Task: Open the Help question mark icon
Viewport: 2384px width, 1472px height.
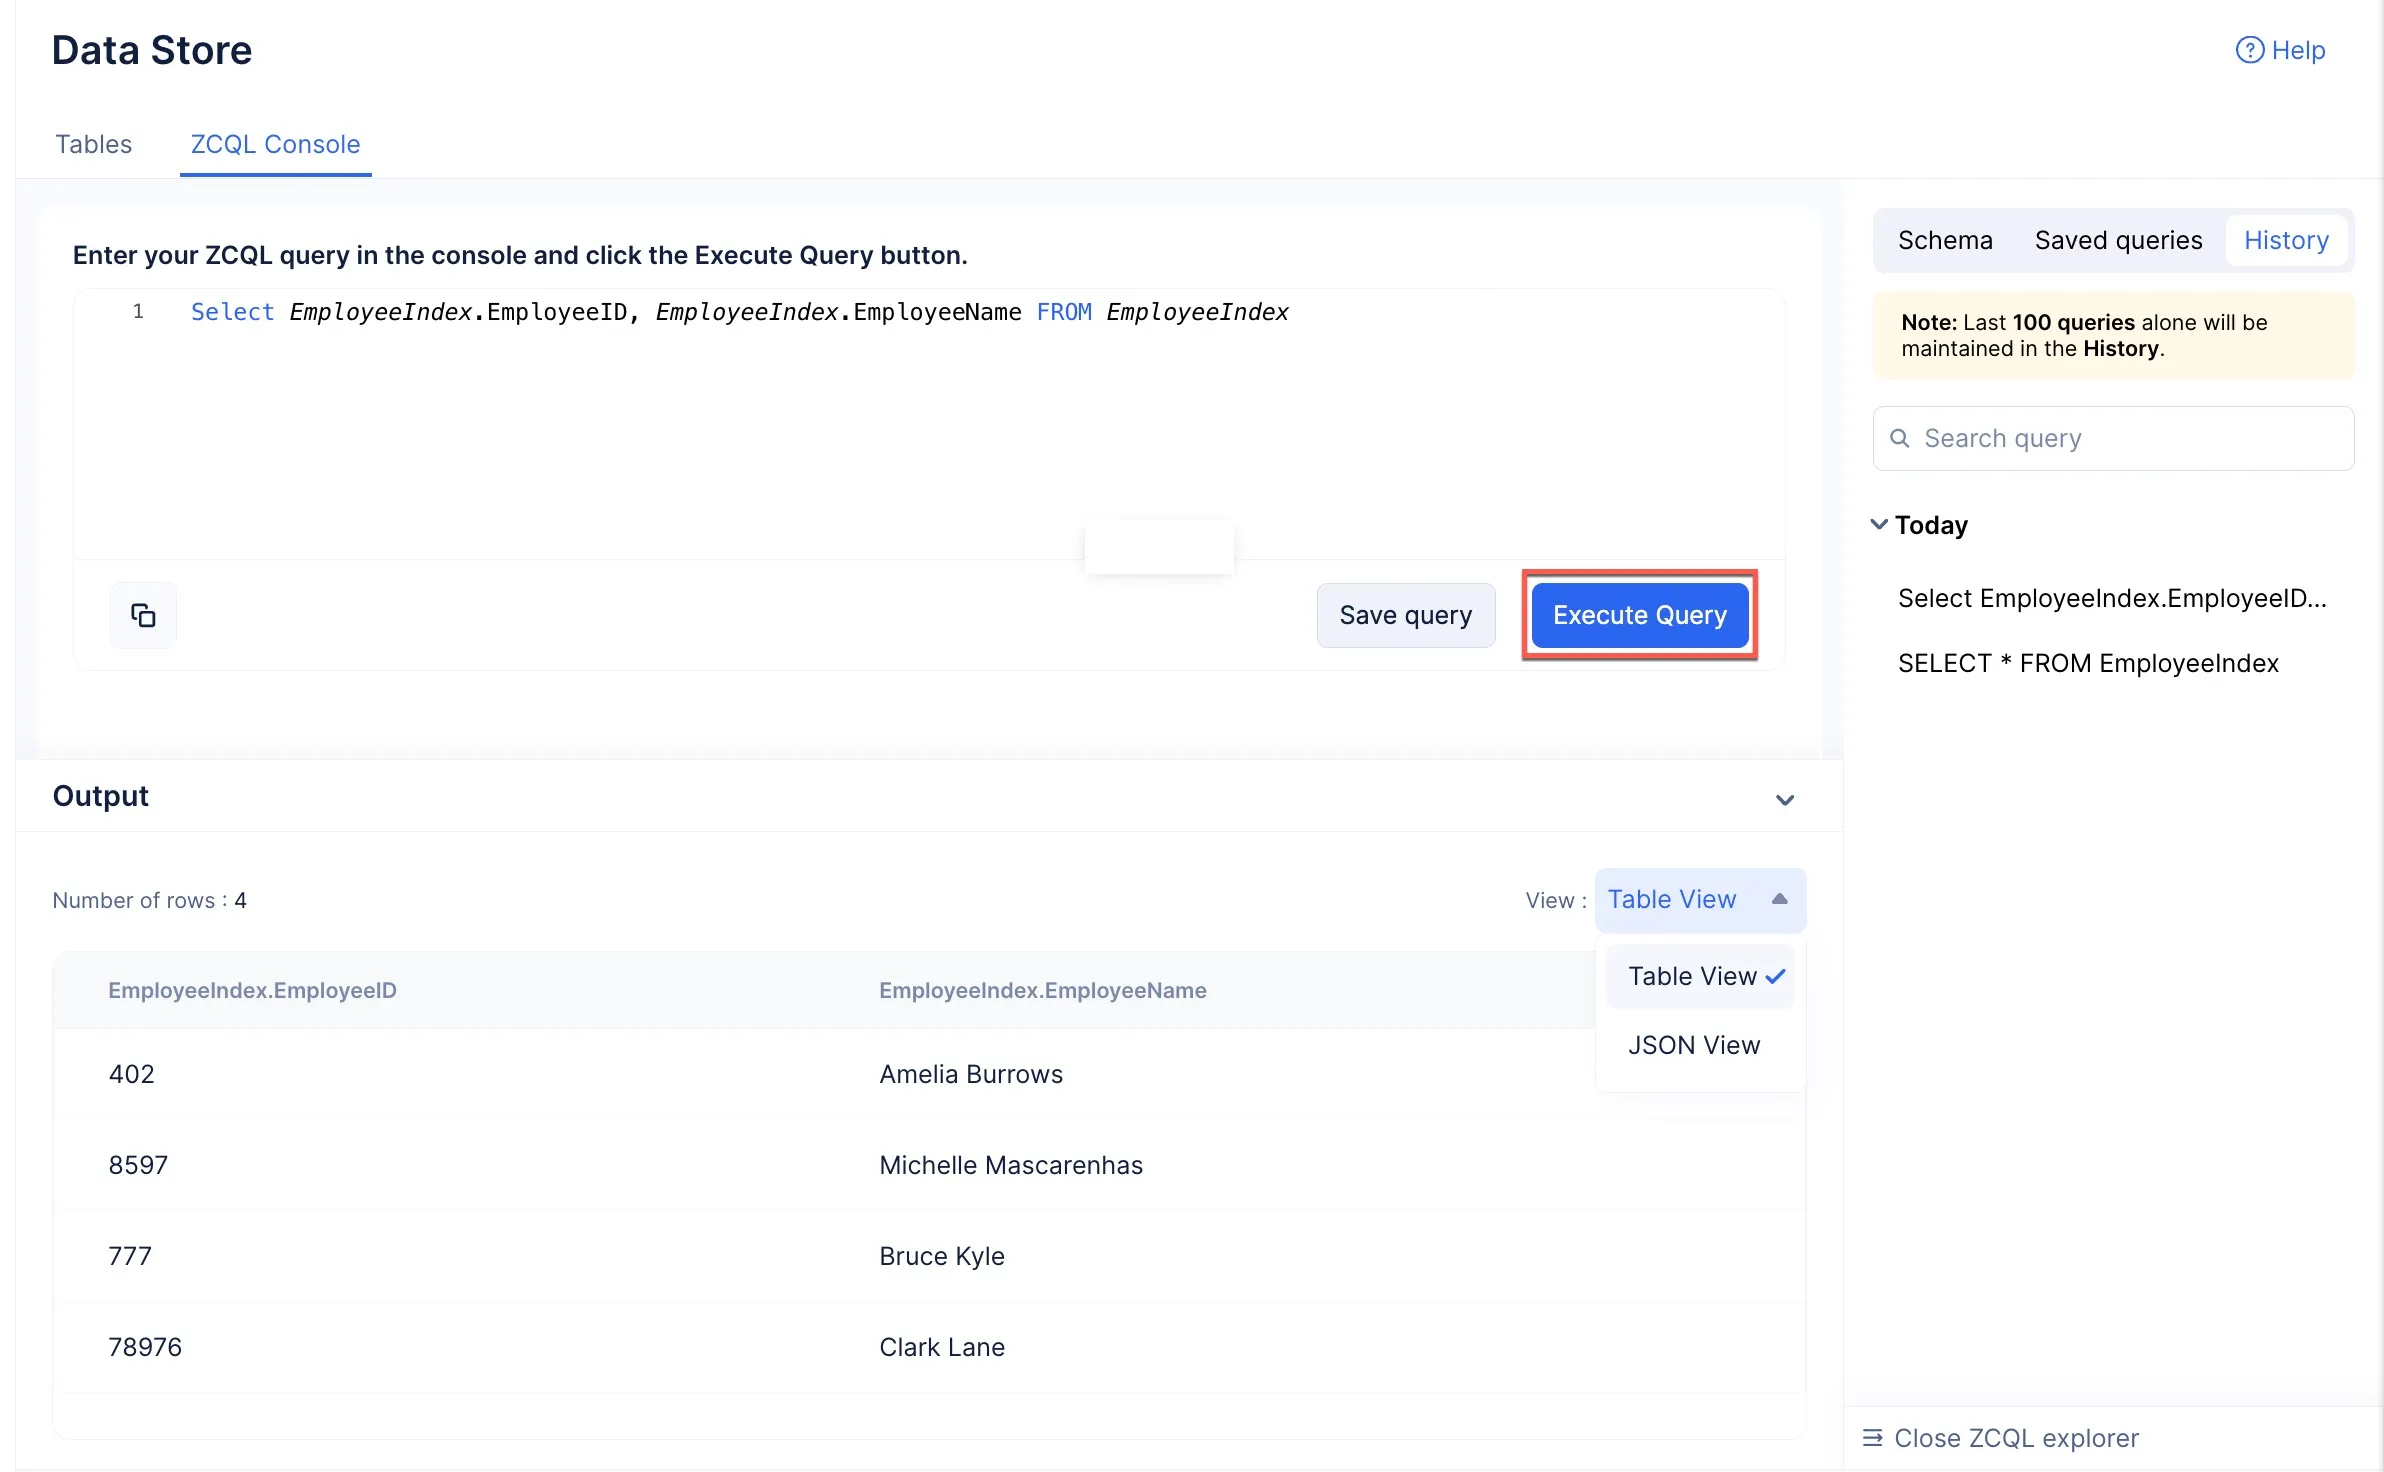Action: [x=2249, y=50]
